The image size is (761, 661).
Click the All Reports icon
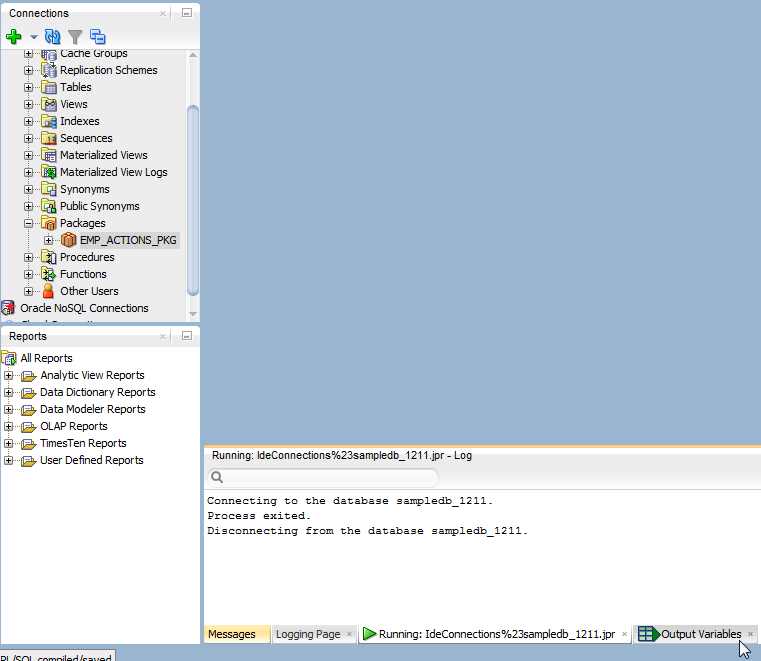(x=9, y=358)
